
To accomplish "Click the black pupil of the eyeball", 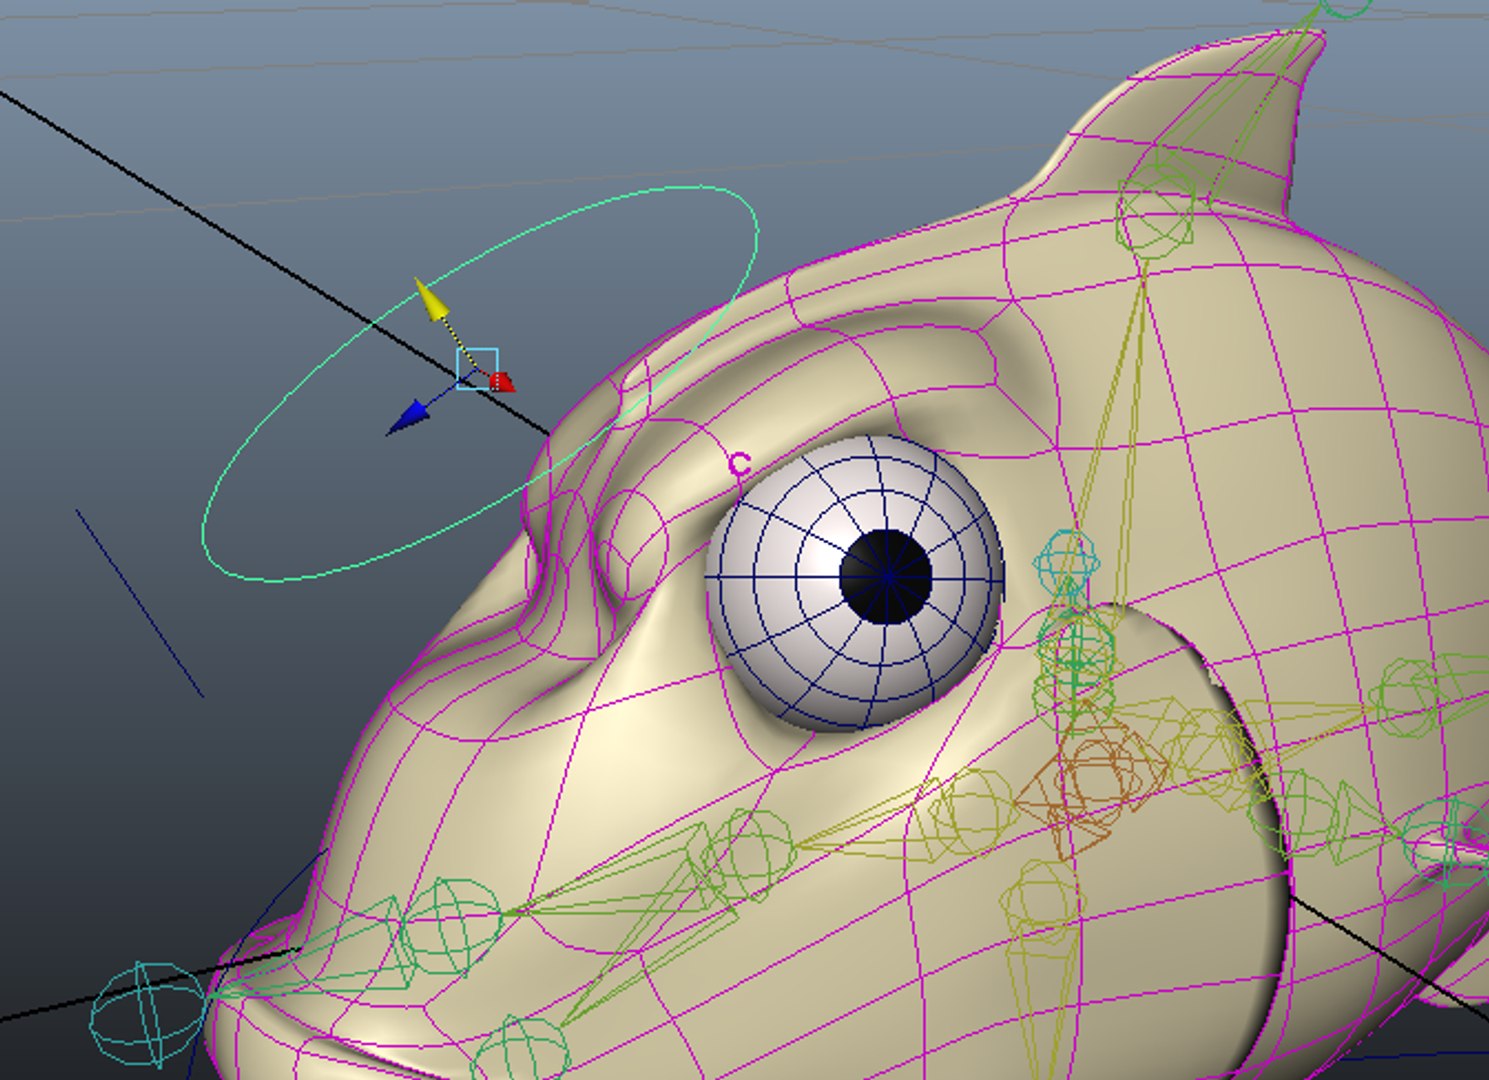I will pyautogui.click(x=886, y=577).
